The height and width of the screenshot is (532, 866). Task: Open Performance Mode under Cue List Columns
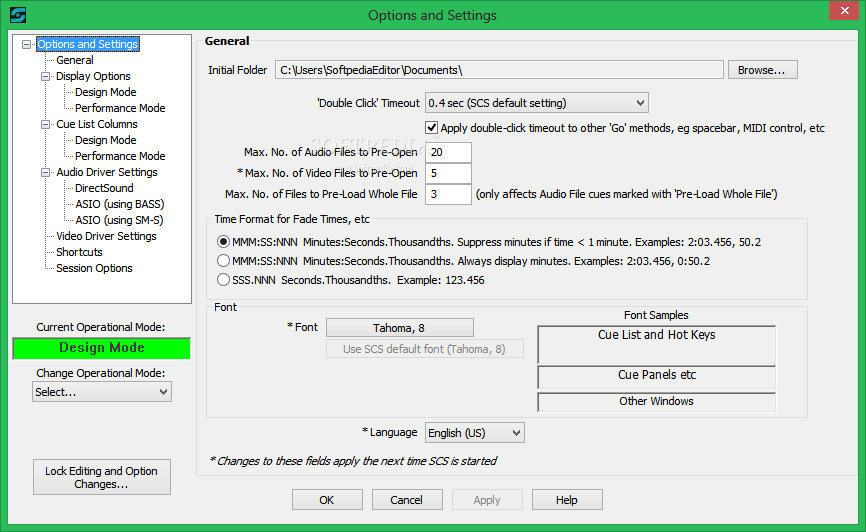120,156
